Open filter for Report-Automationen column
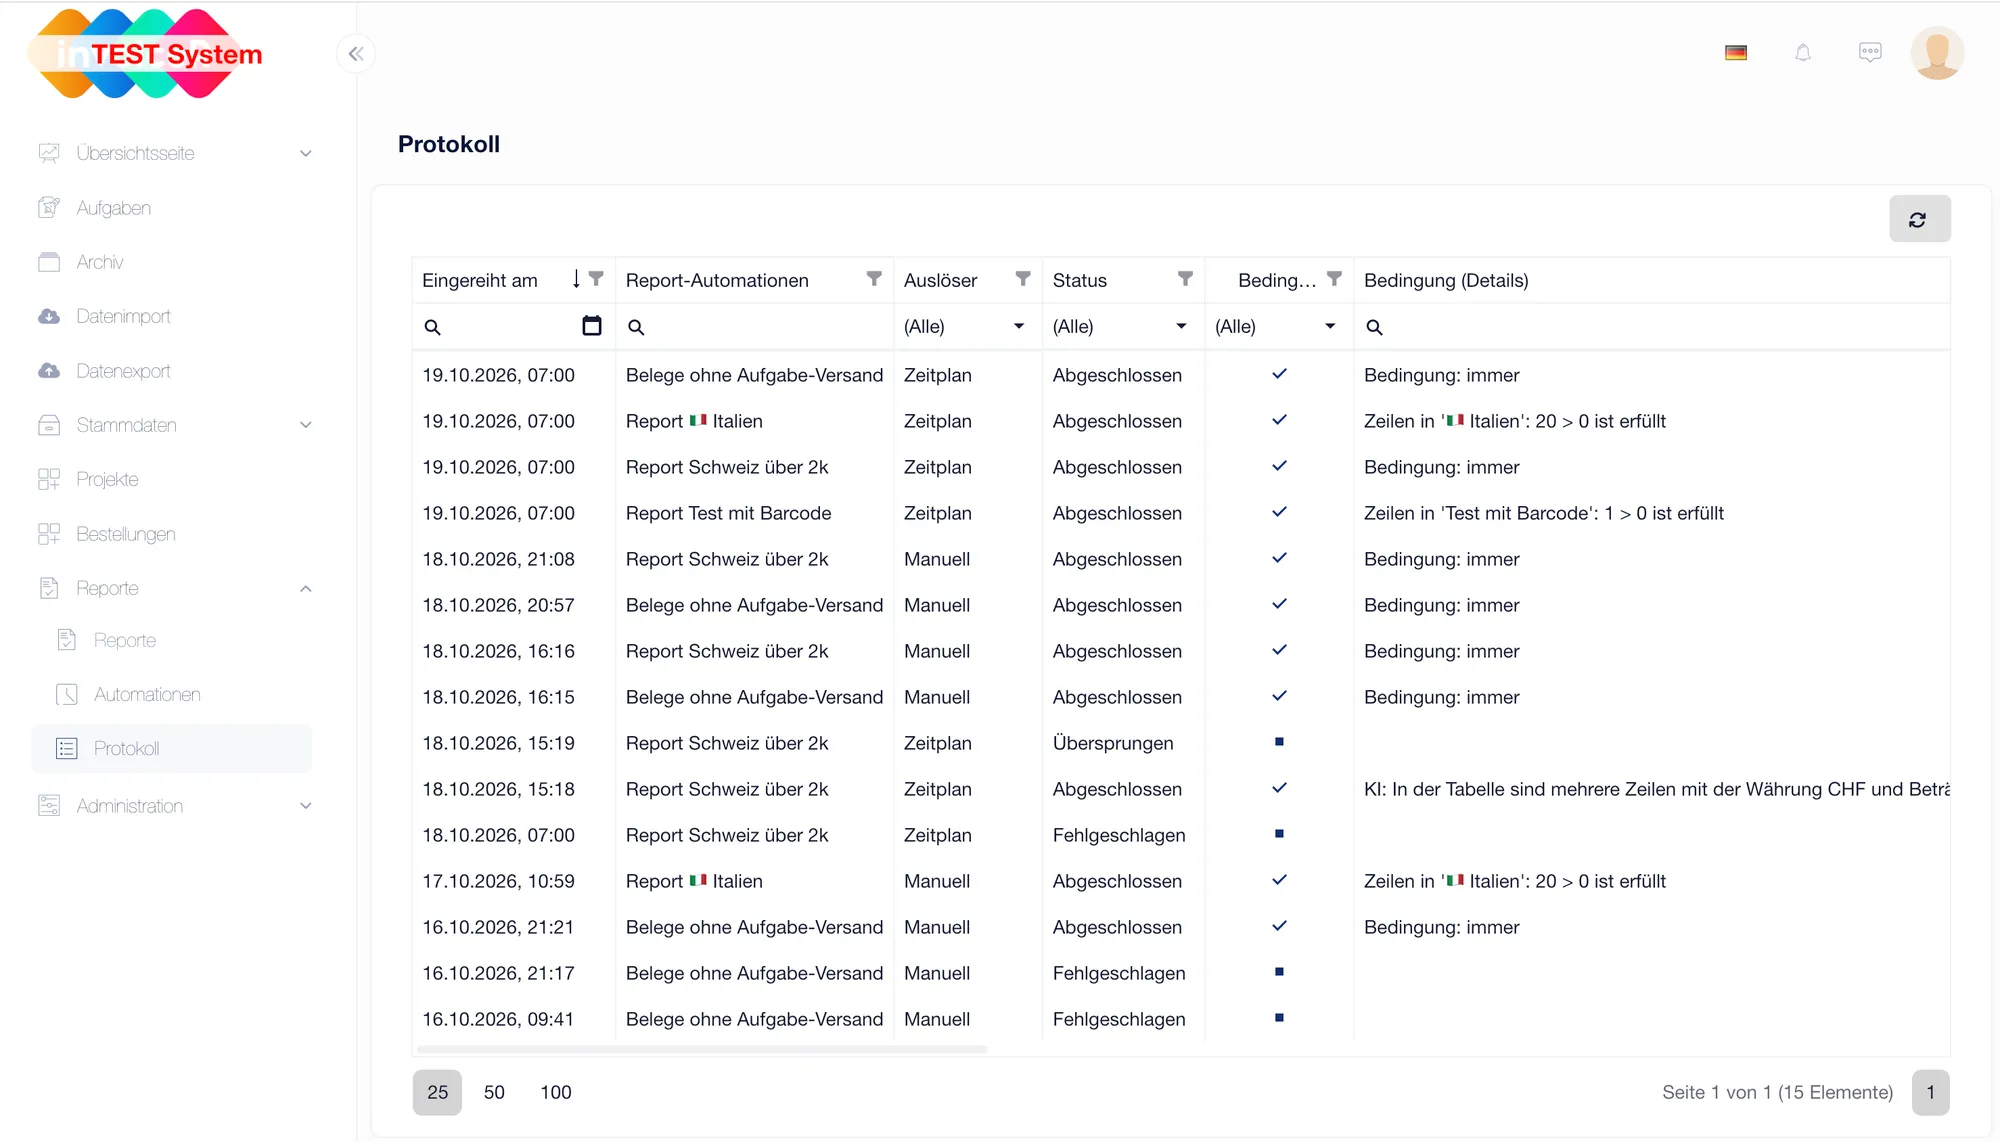 (874, 279)
